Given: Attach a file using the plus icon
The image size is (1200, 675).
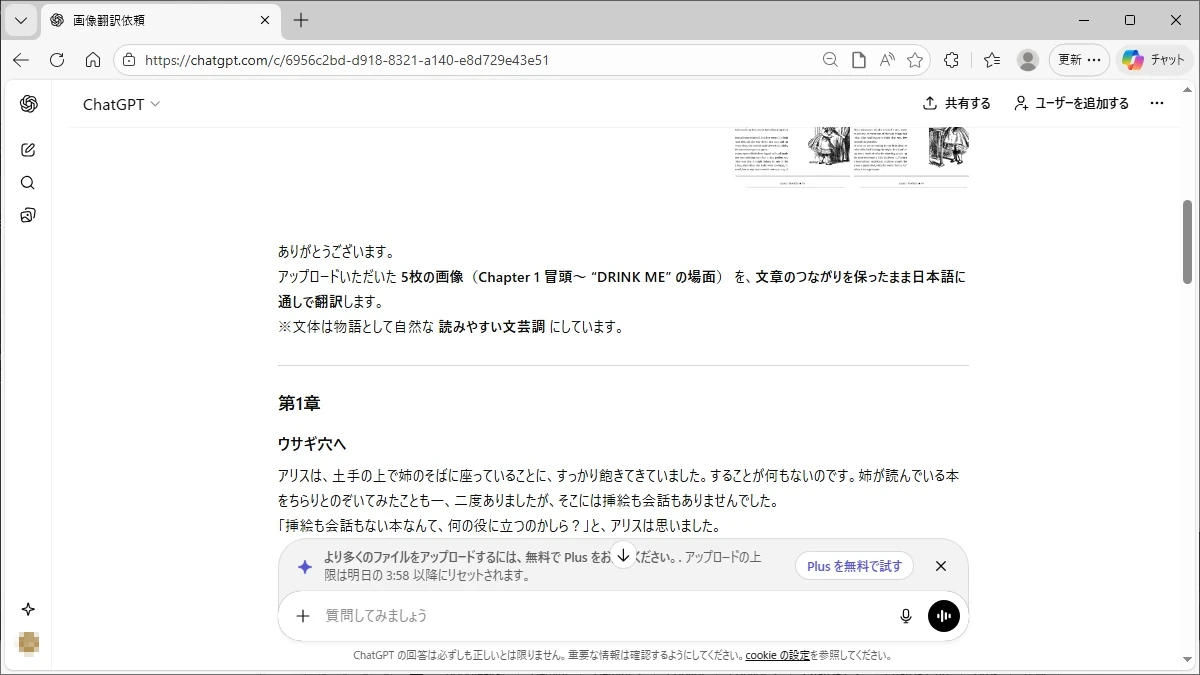Looking at the screenshot, I should [x=303, y=616].
